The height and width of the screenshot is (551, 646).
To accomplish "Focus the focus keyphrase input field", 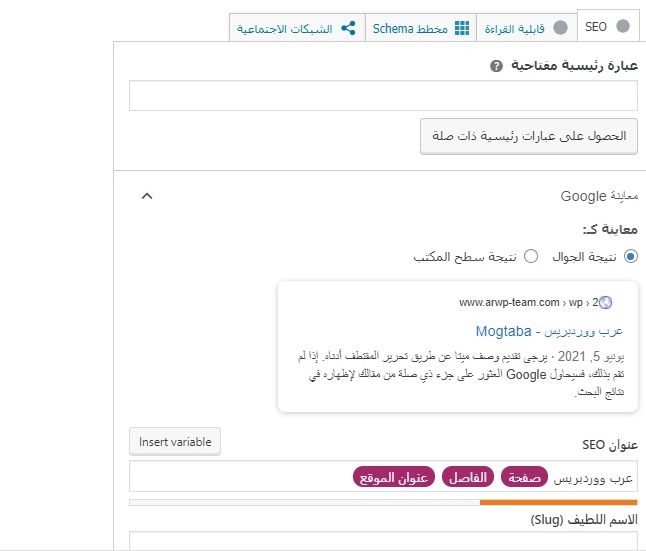I will pos(383,96).
